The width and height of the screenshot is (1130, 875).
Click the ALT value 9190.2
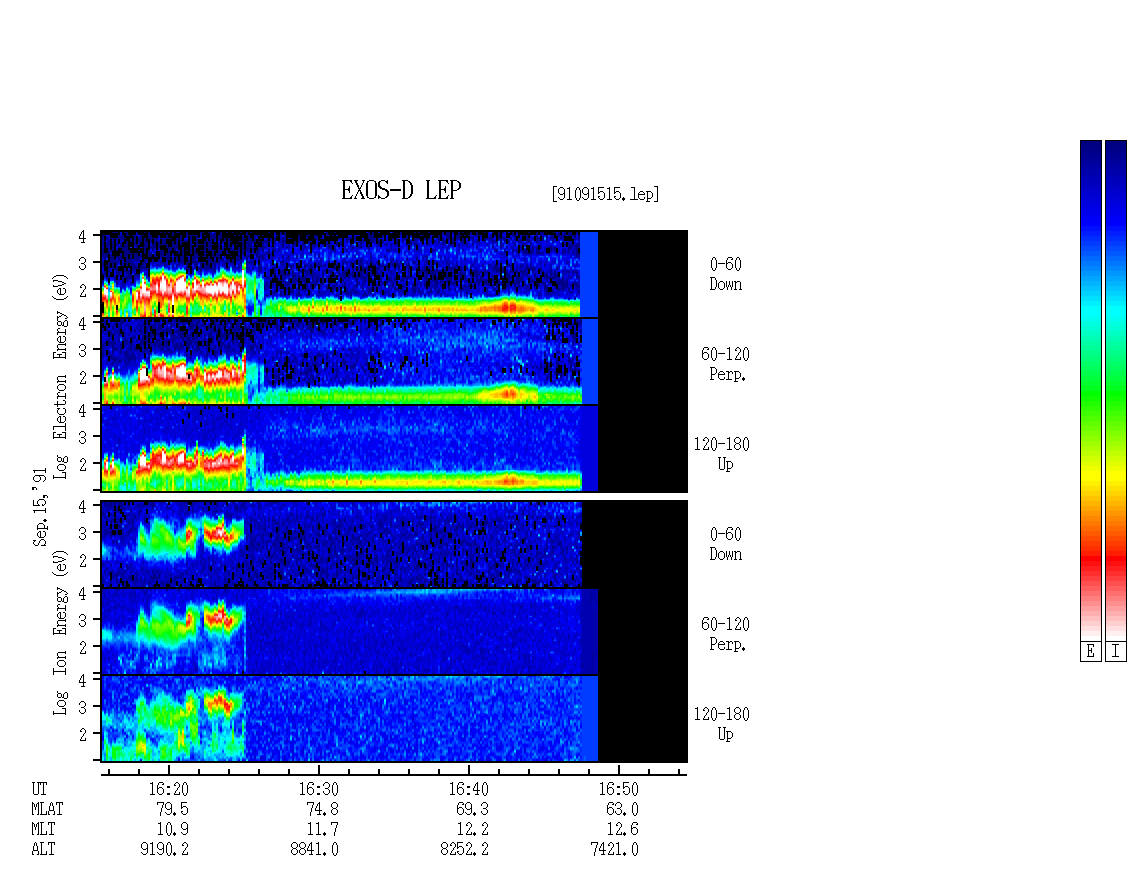164,850
